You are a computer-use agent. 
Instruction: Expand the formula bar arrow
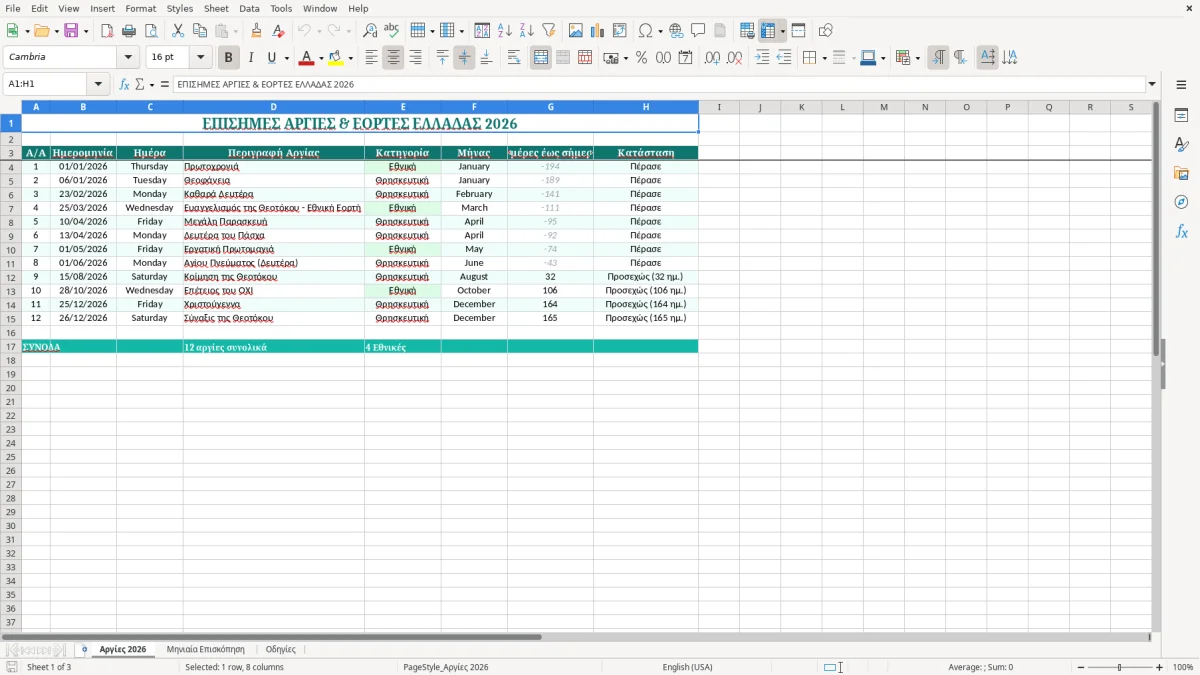[1152, 84]
